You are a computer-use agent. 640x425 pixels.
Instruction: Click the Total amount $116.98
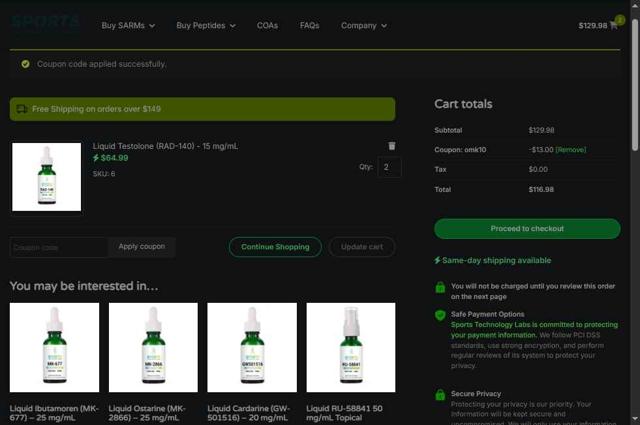tap(541, 189)
